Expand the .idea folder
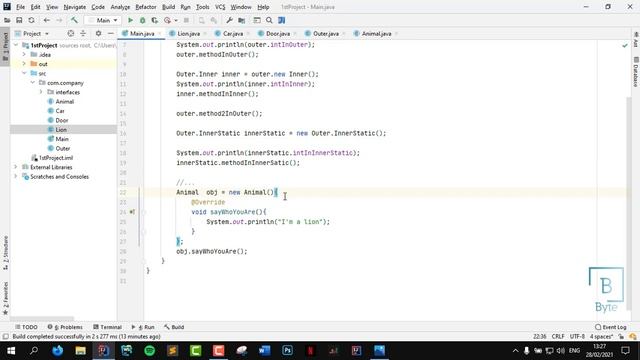 point(24,55)
